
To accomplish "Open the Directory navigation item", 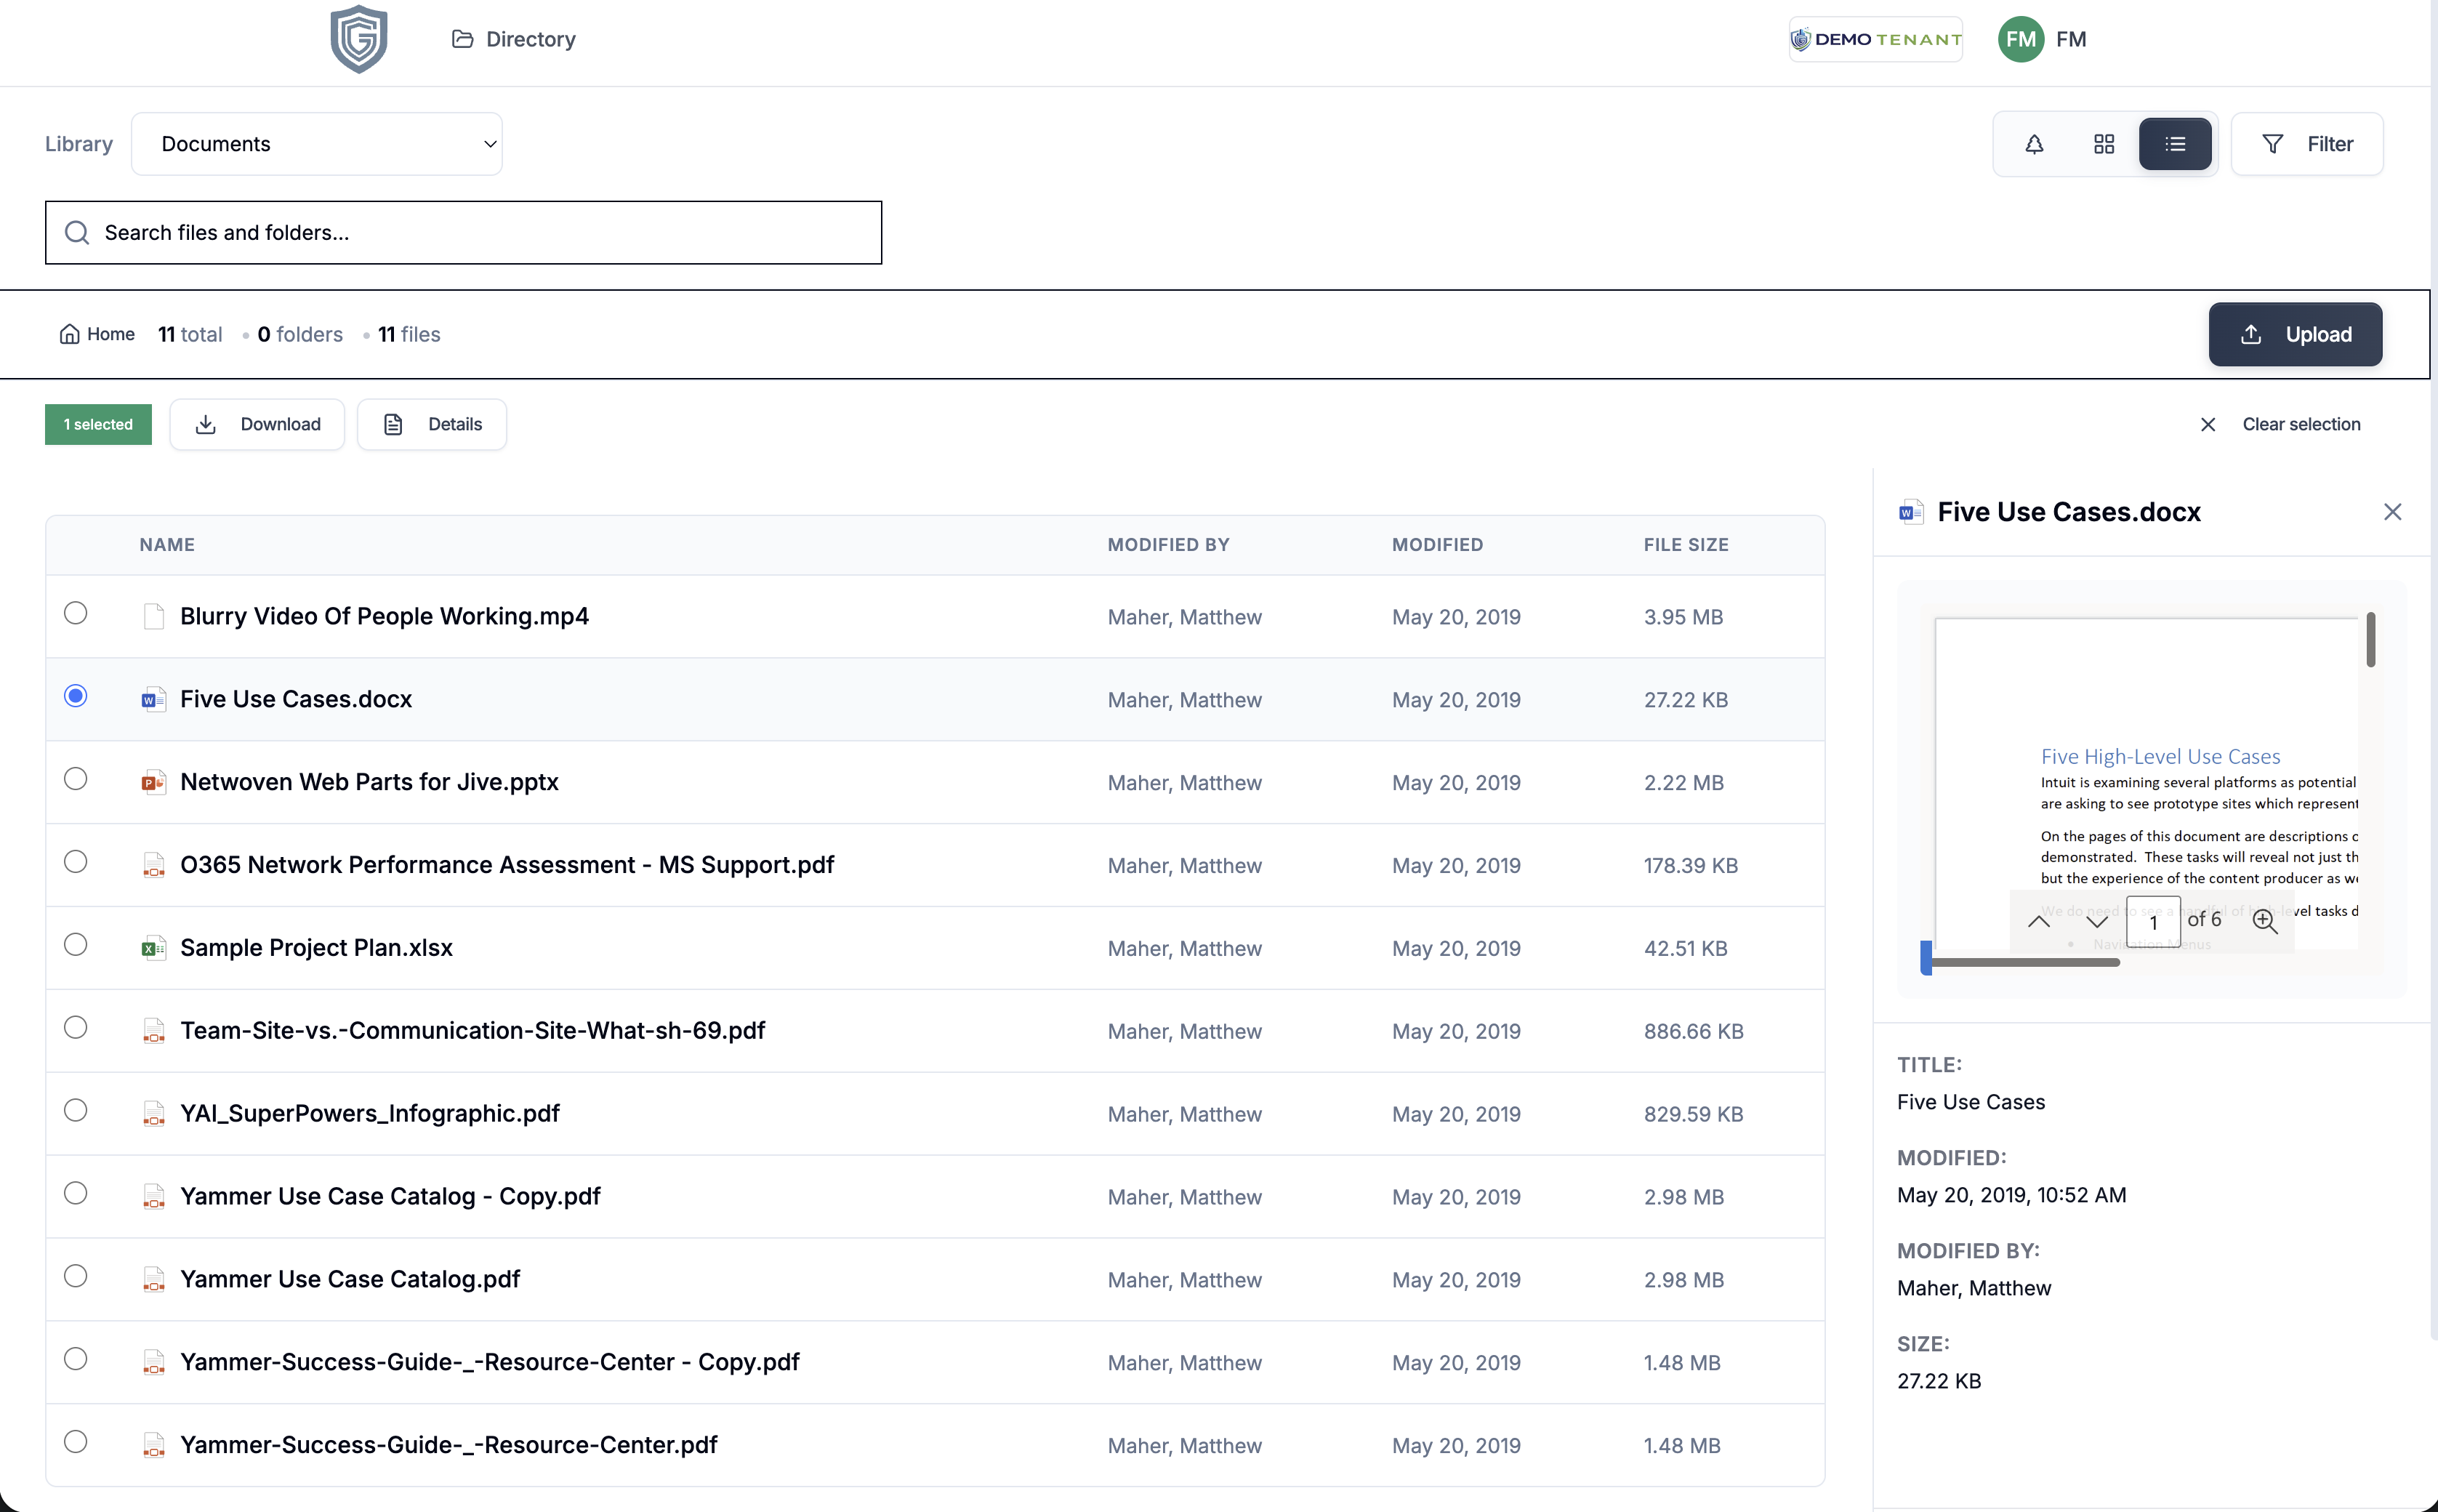I will point(514,39).
